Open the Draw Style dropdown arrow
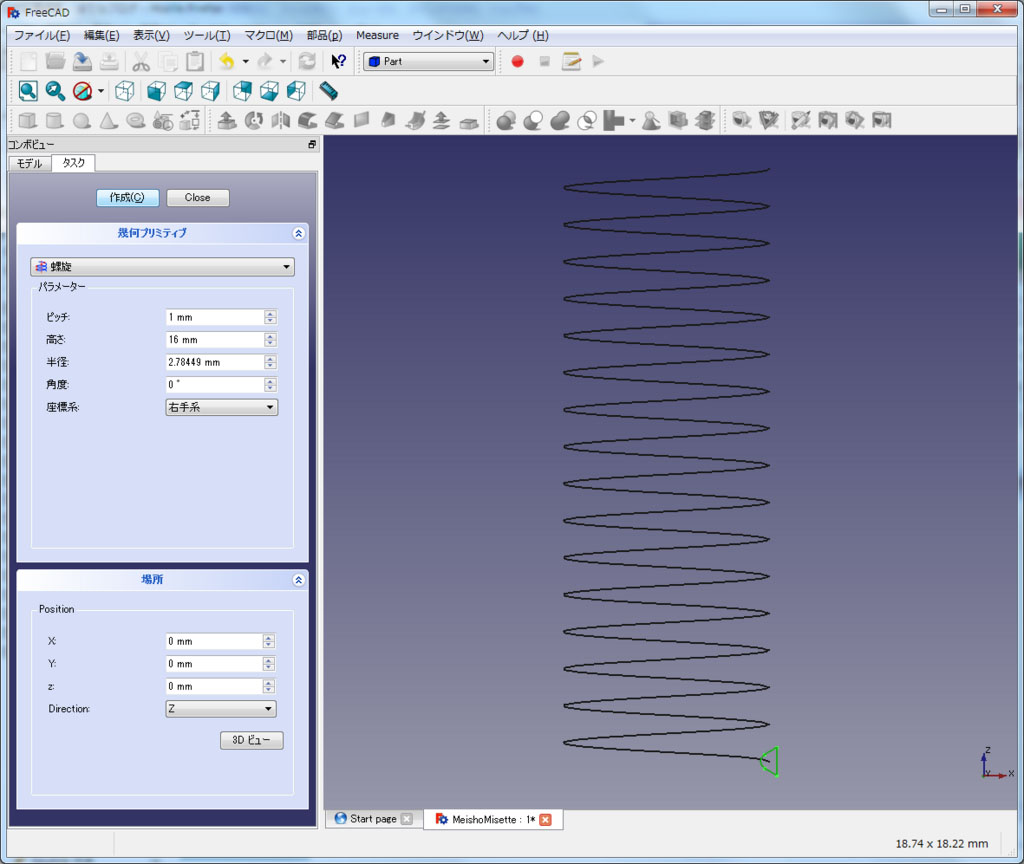The image size is (1024, 864). tap(101, 91)
